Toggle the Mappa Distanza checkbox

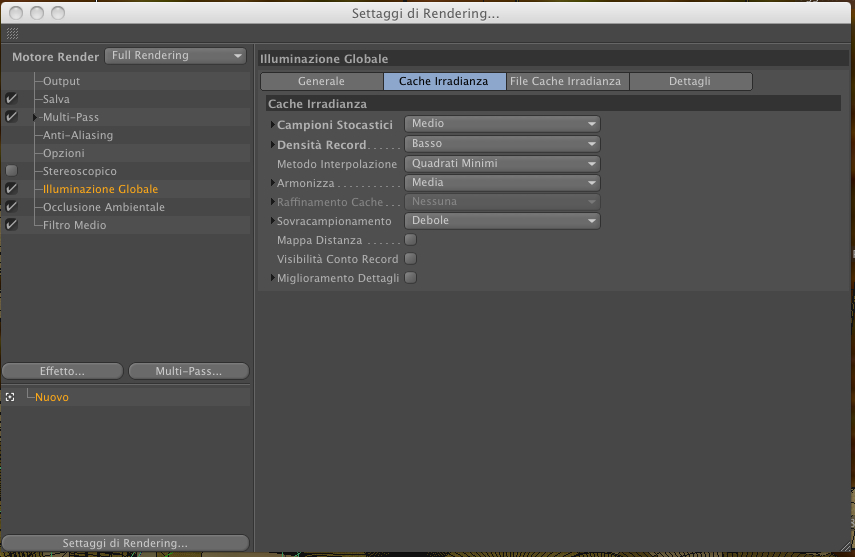411,239
